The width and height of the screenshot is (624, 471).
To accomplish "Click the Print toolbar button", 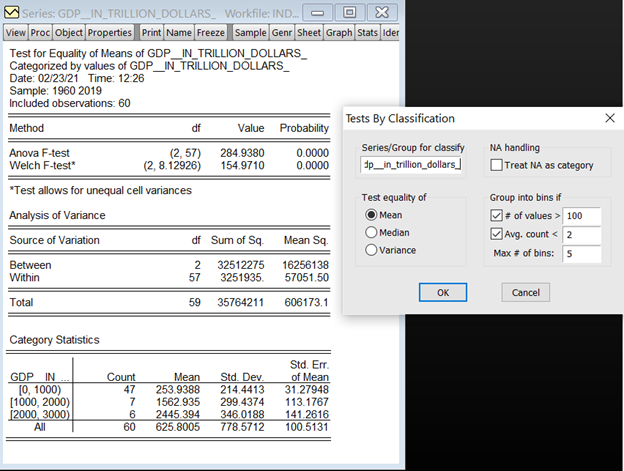I will point(151,33).
